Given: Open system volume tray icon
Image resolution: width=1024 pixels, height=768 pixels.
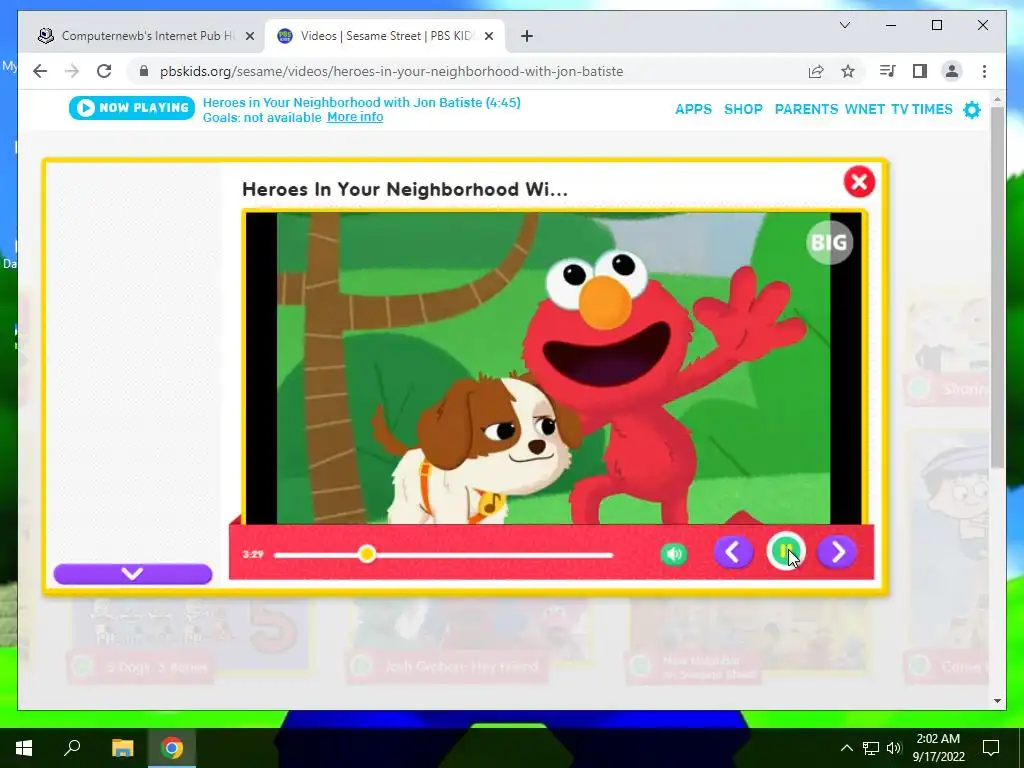Looking at the screenshot, I should [x=894, y=748].
